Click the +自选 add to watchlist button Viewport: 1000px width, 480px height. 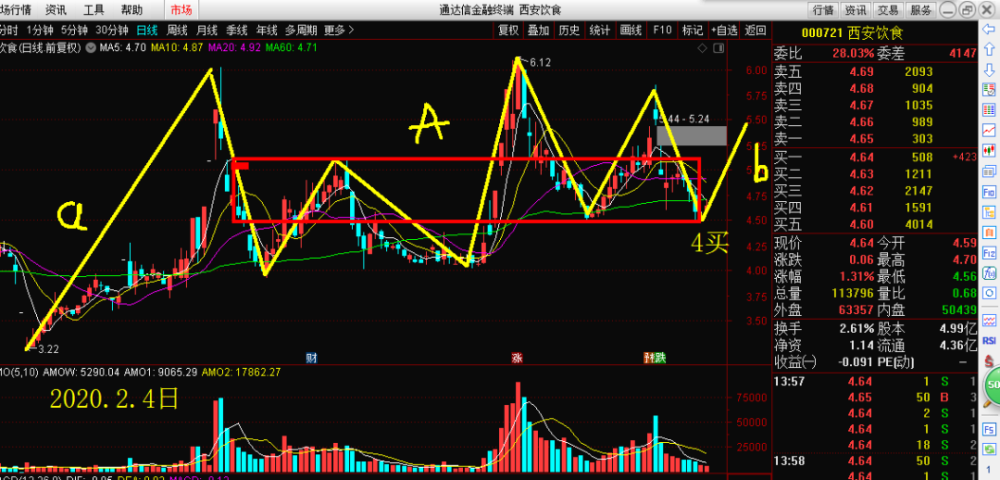(x=724, y=30)
